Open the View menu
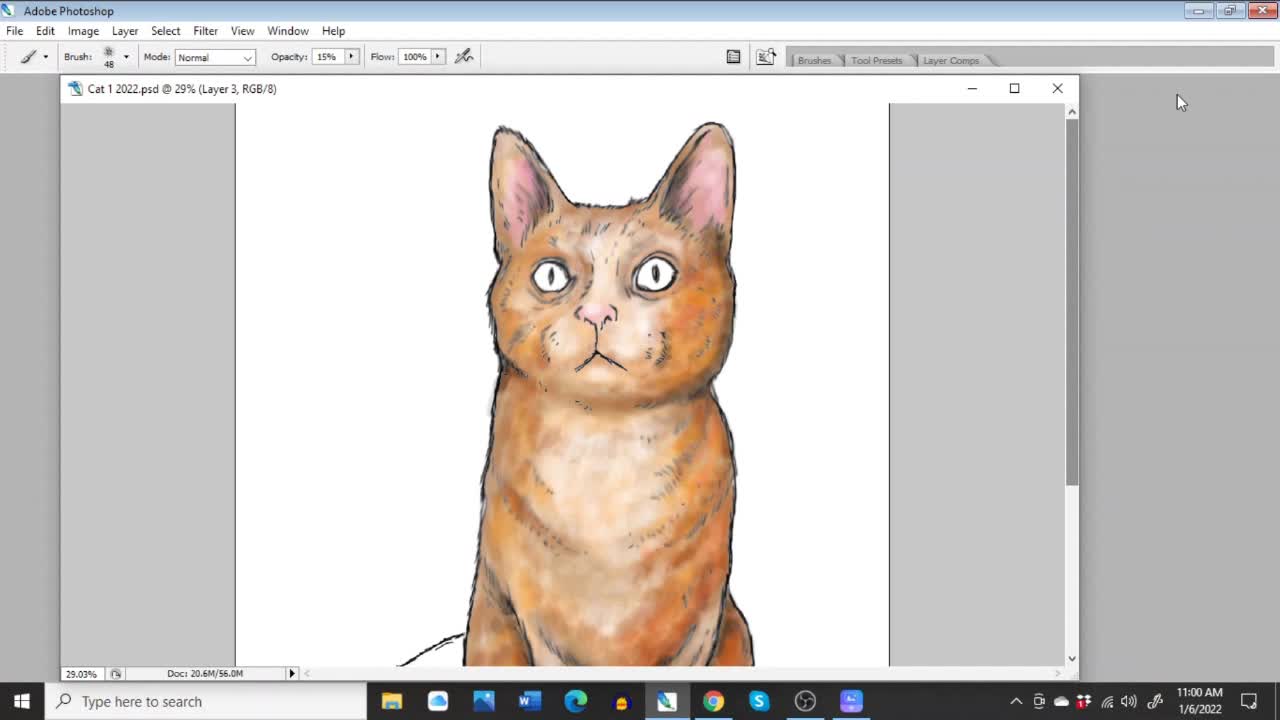The image size is (1280, 720). [x=242, y=31]
